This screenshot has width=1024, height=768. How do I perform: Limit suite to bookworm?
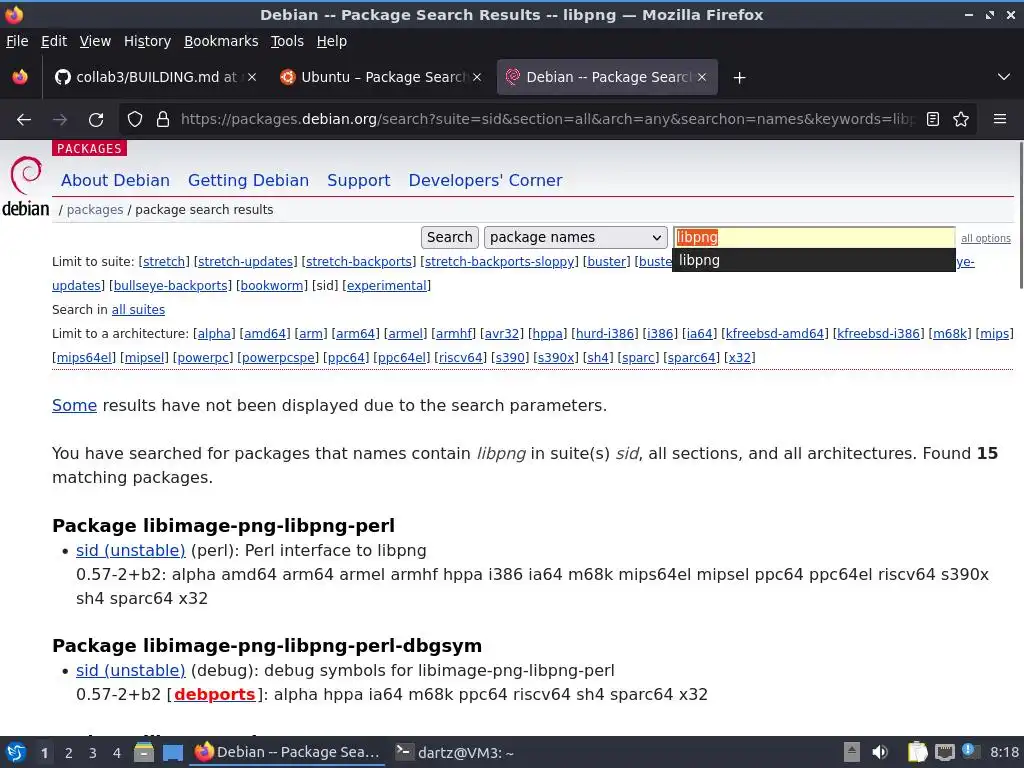coord(272,286)
